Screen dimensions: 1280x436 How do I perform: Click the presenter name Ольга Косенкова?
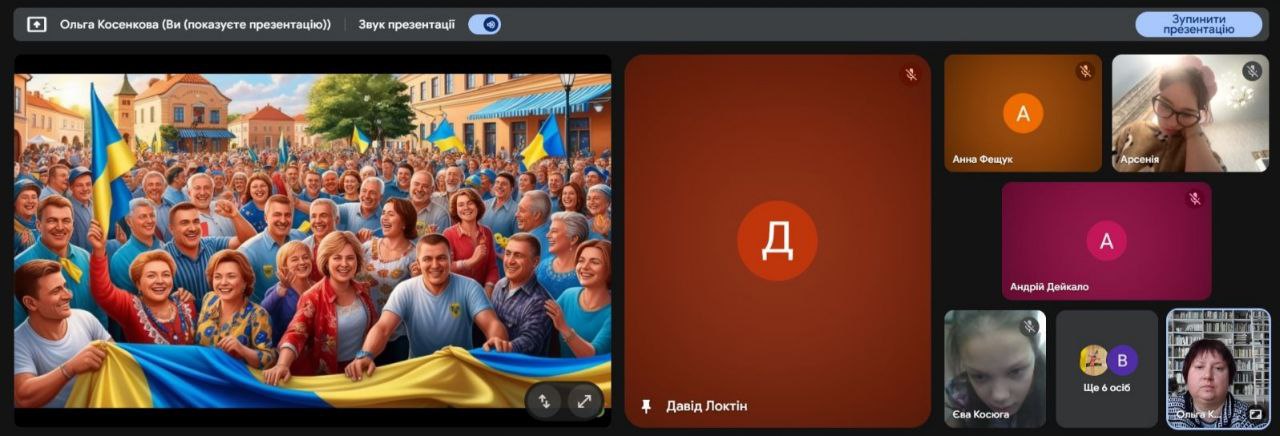pyautogui.click(x=195, y=24)
